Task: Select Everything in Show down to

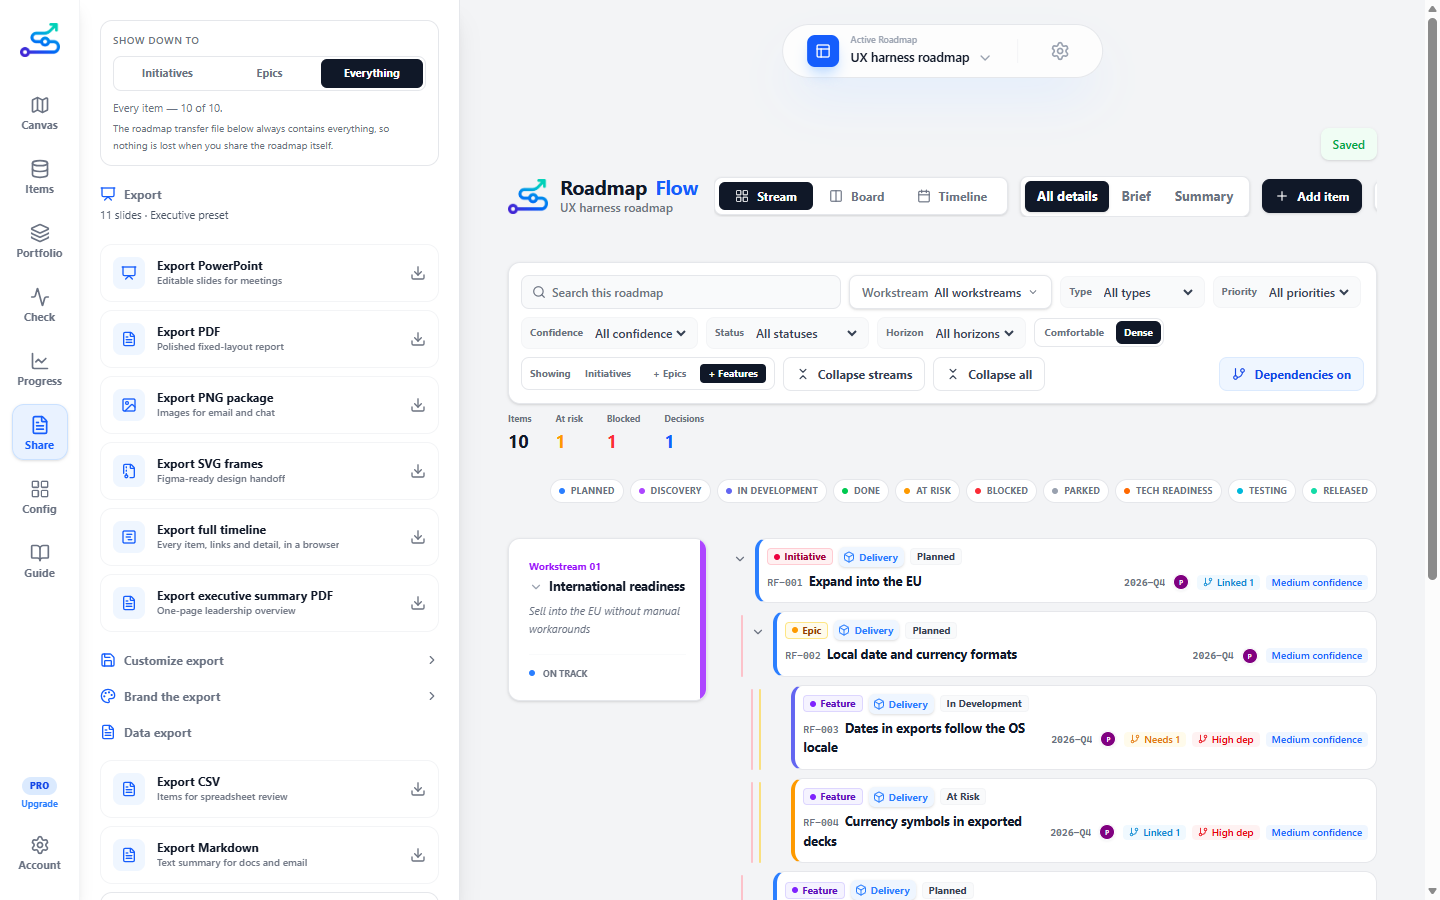Action: click(372, 73)
